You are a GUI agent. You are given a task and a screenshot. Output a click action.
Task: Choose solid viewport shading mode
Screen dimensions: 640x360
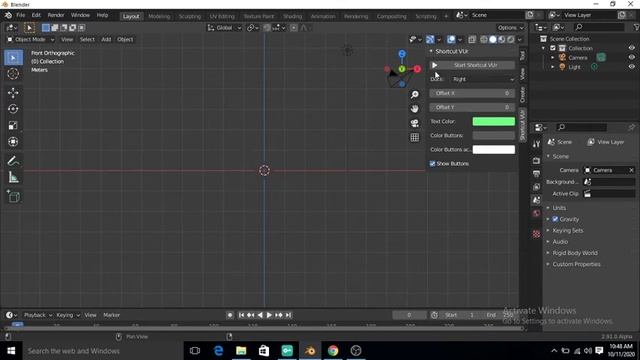pos(493,40)
